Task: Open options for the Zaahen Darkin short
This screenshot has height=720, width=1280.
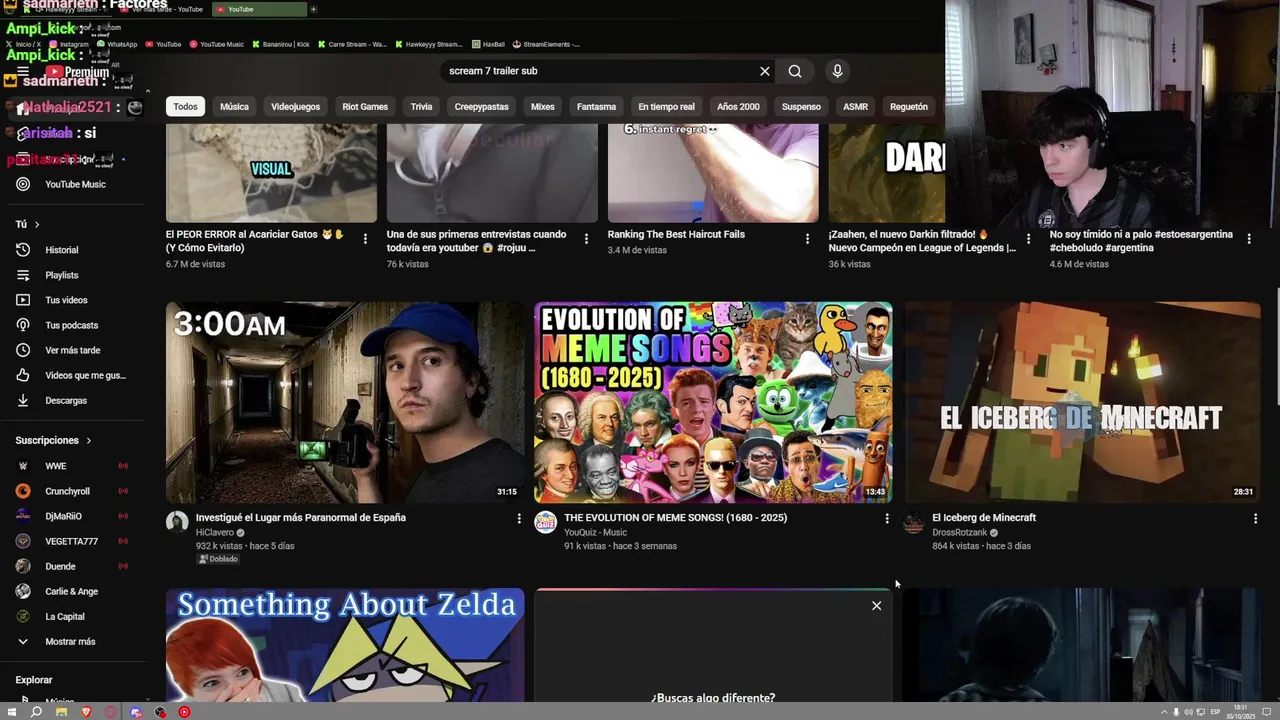Action: pyautogui.click(x=1028, y=239)
